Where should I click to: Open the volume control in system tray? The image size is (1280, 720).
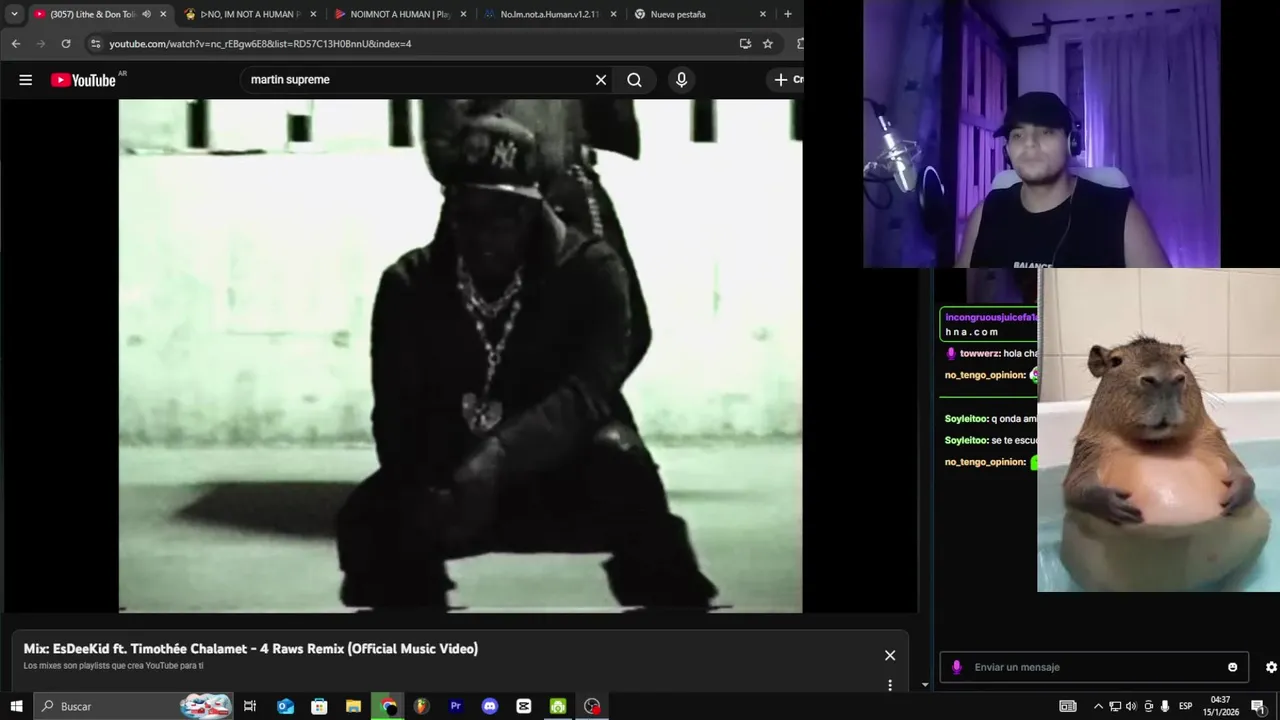[x=1131, y=706]
